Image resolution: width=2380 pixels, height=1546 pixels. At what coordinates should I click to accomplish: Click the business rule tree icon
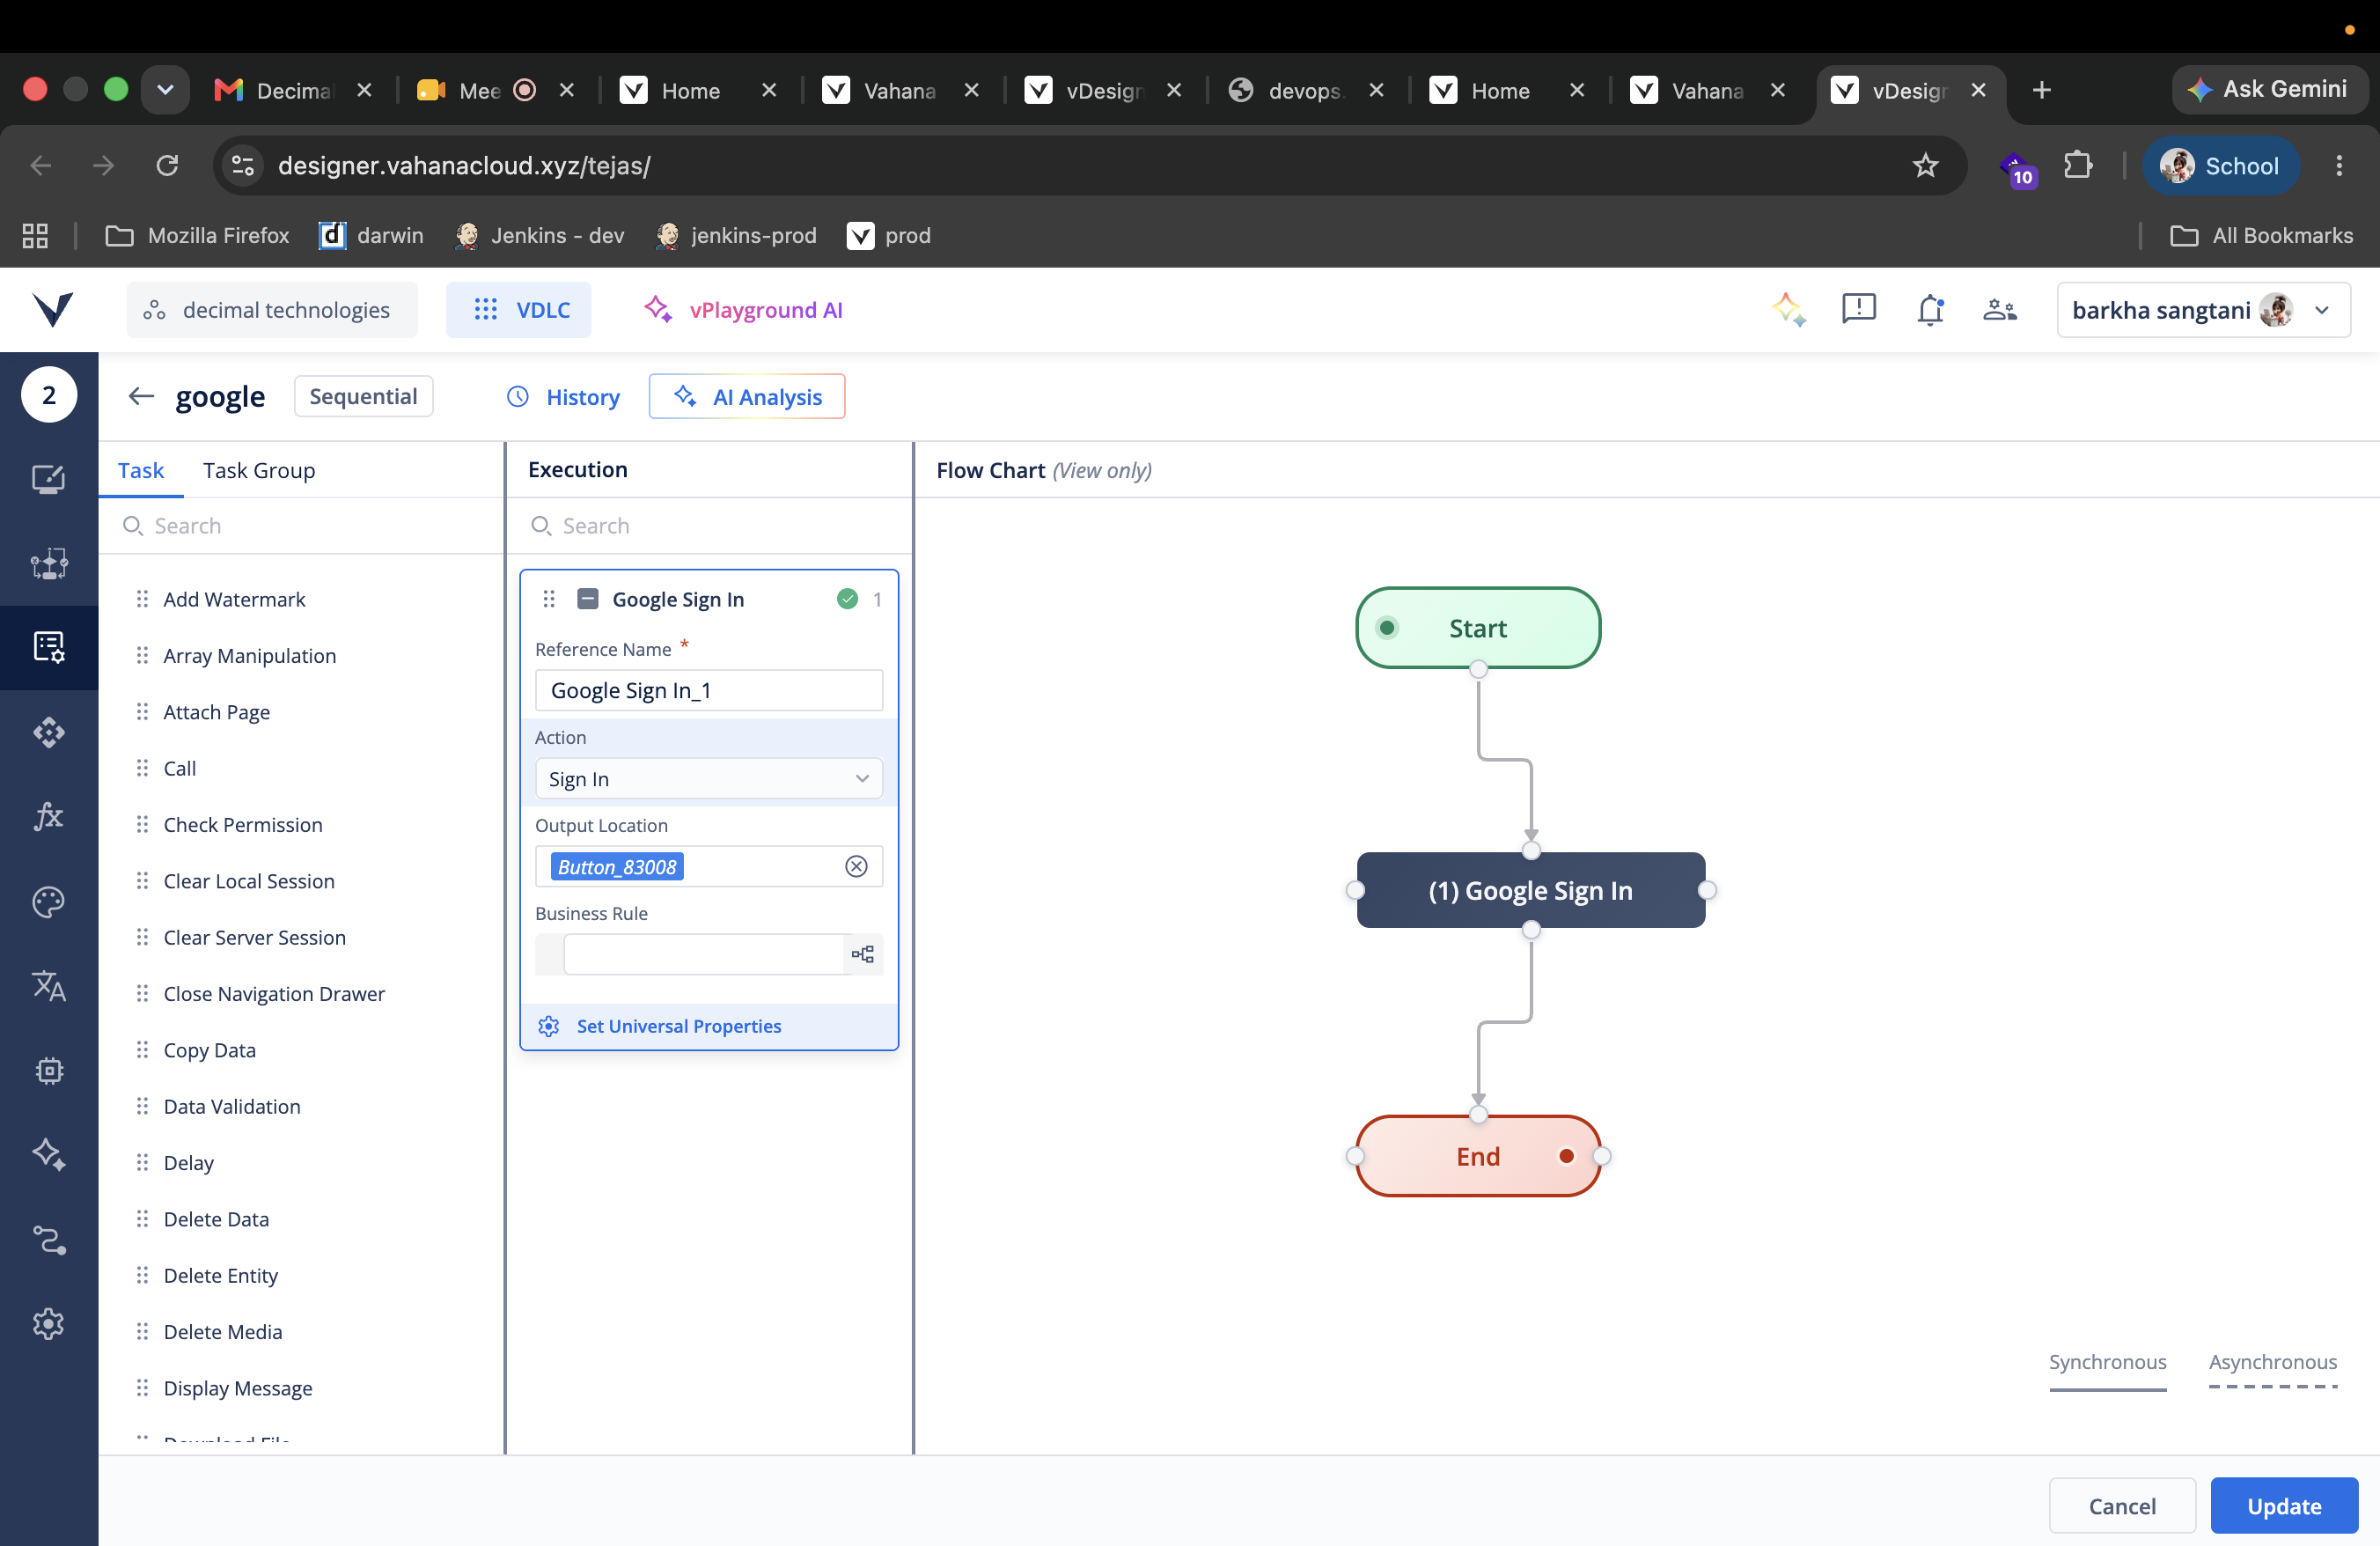(862, 954)
